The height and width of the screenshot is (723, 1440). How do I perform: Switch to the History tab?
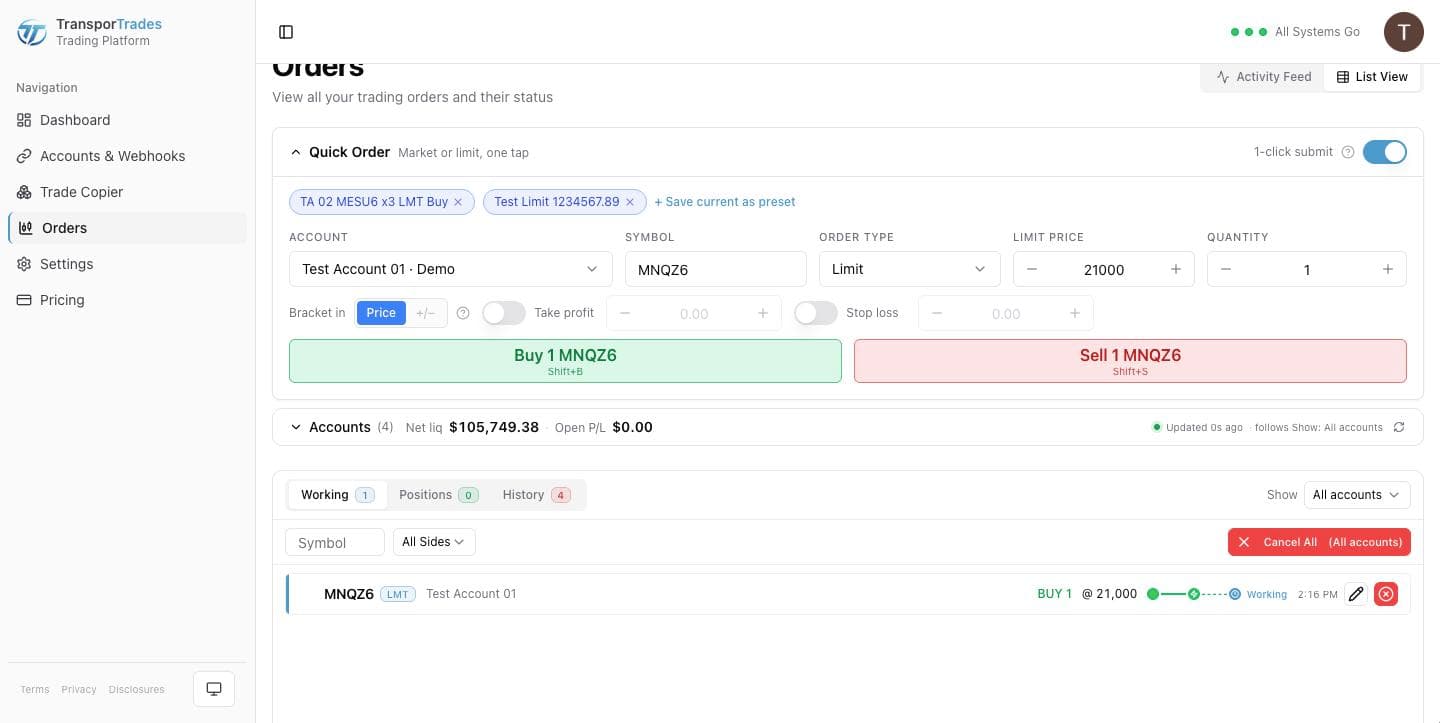[x=536, y=495]
